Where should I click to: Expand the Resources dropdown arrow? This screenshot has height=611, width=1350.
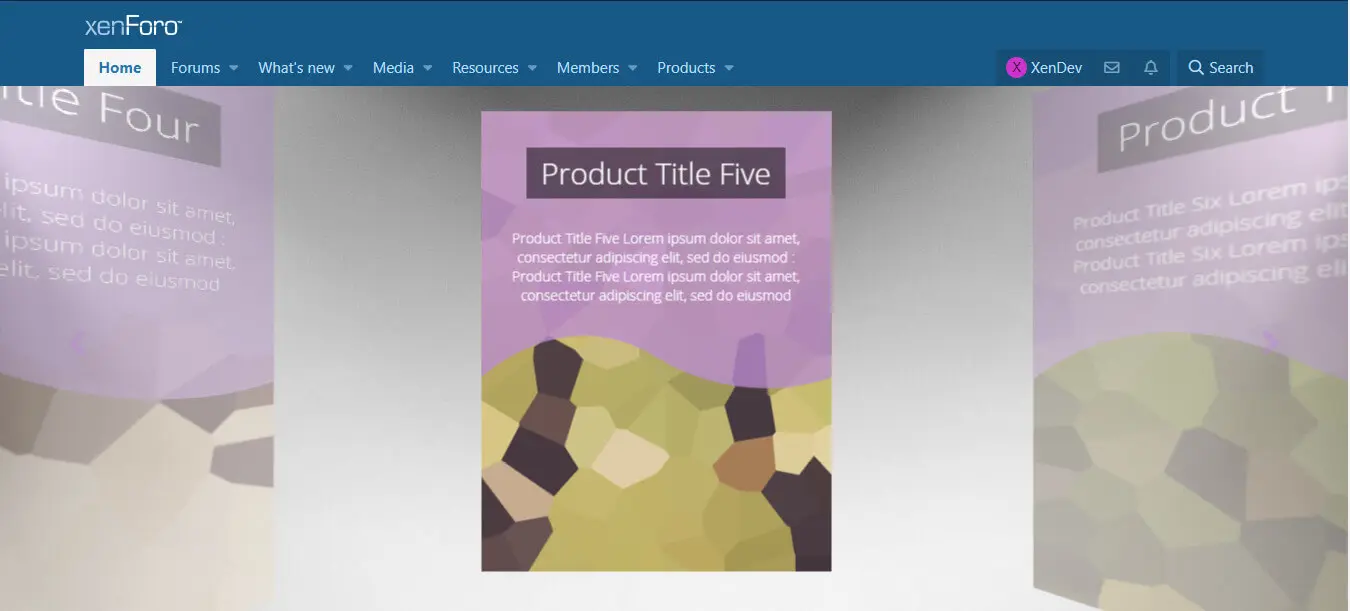pos(532,68)
